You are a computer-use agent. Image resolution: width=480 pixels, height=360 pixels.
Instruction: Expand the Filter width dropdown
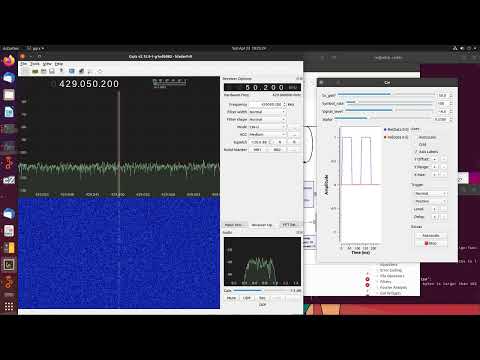coord(267,112)
